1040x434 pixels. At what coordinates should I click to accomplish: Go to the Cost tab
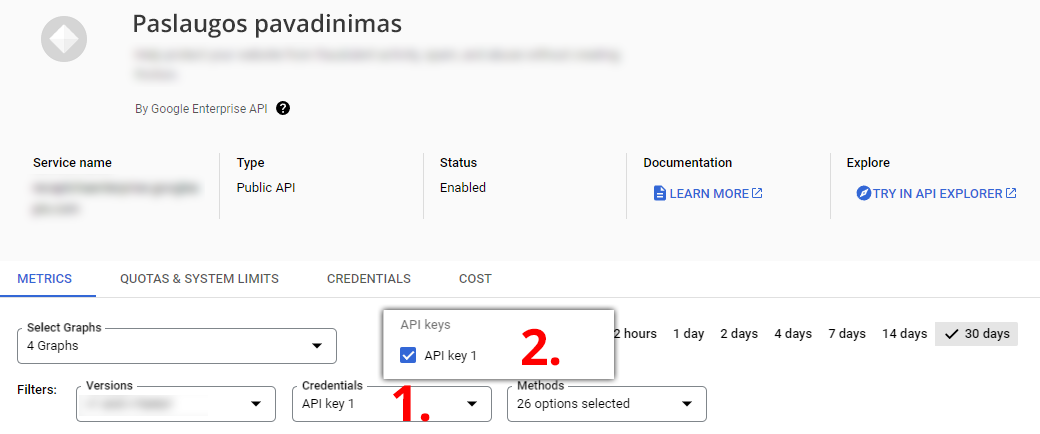(475, 279)
